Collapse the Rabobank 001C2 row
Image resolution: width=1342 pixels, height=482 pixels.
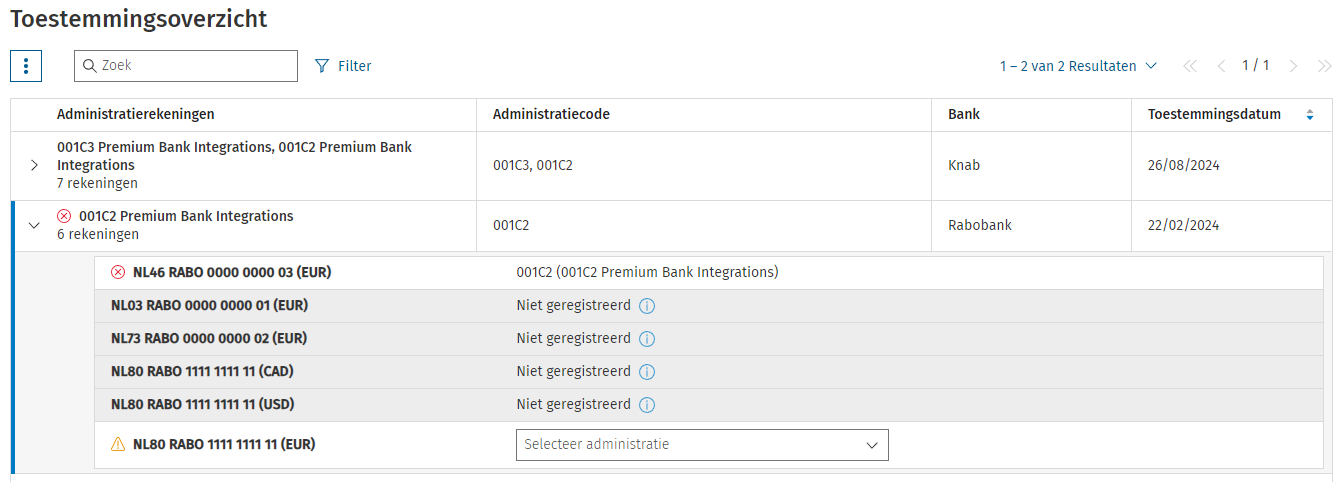coord(34,226)
